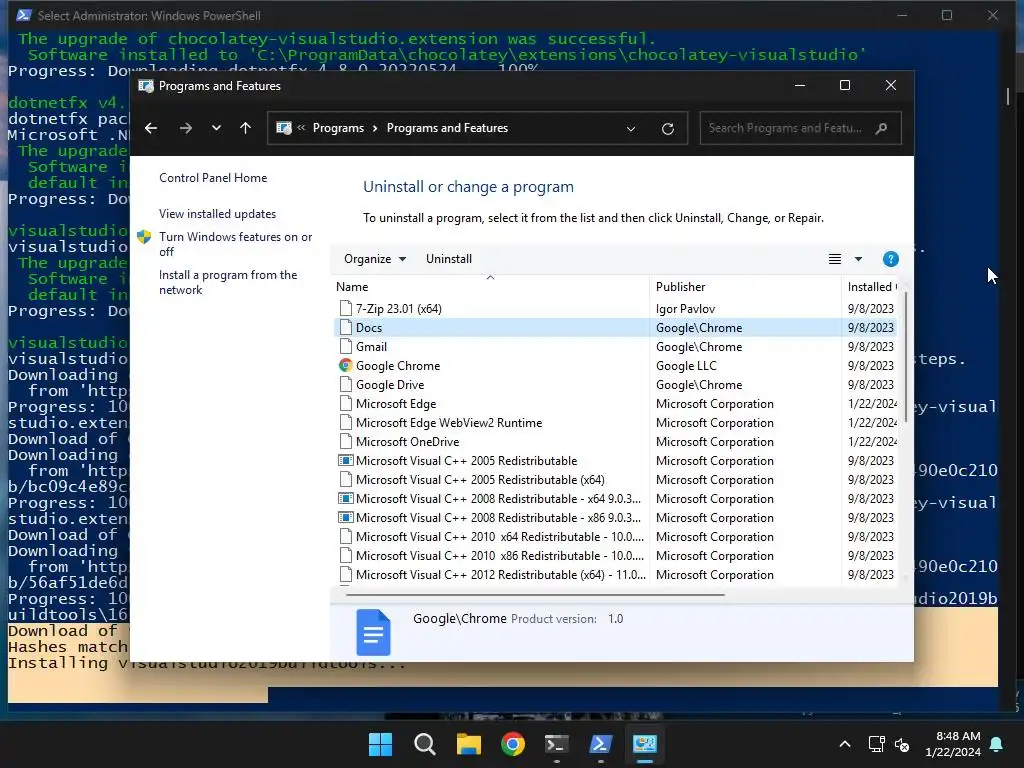Image resolution: width=1024 pixels, height=768 pixels.
Task: Open the clock showing 8:48 AM
Action: 953,744
